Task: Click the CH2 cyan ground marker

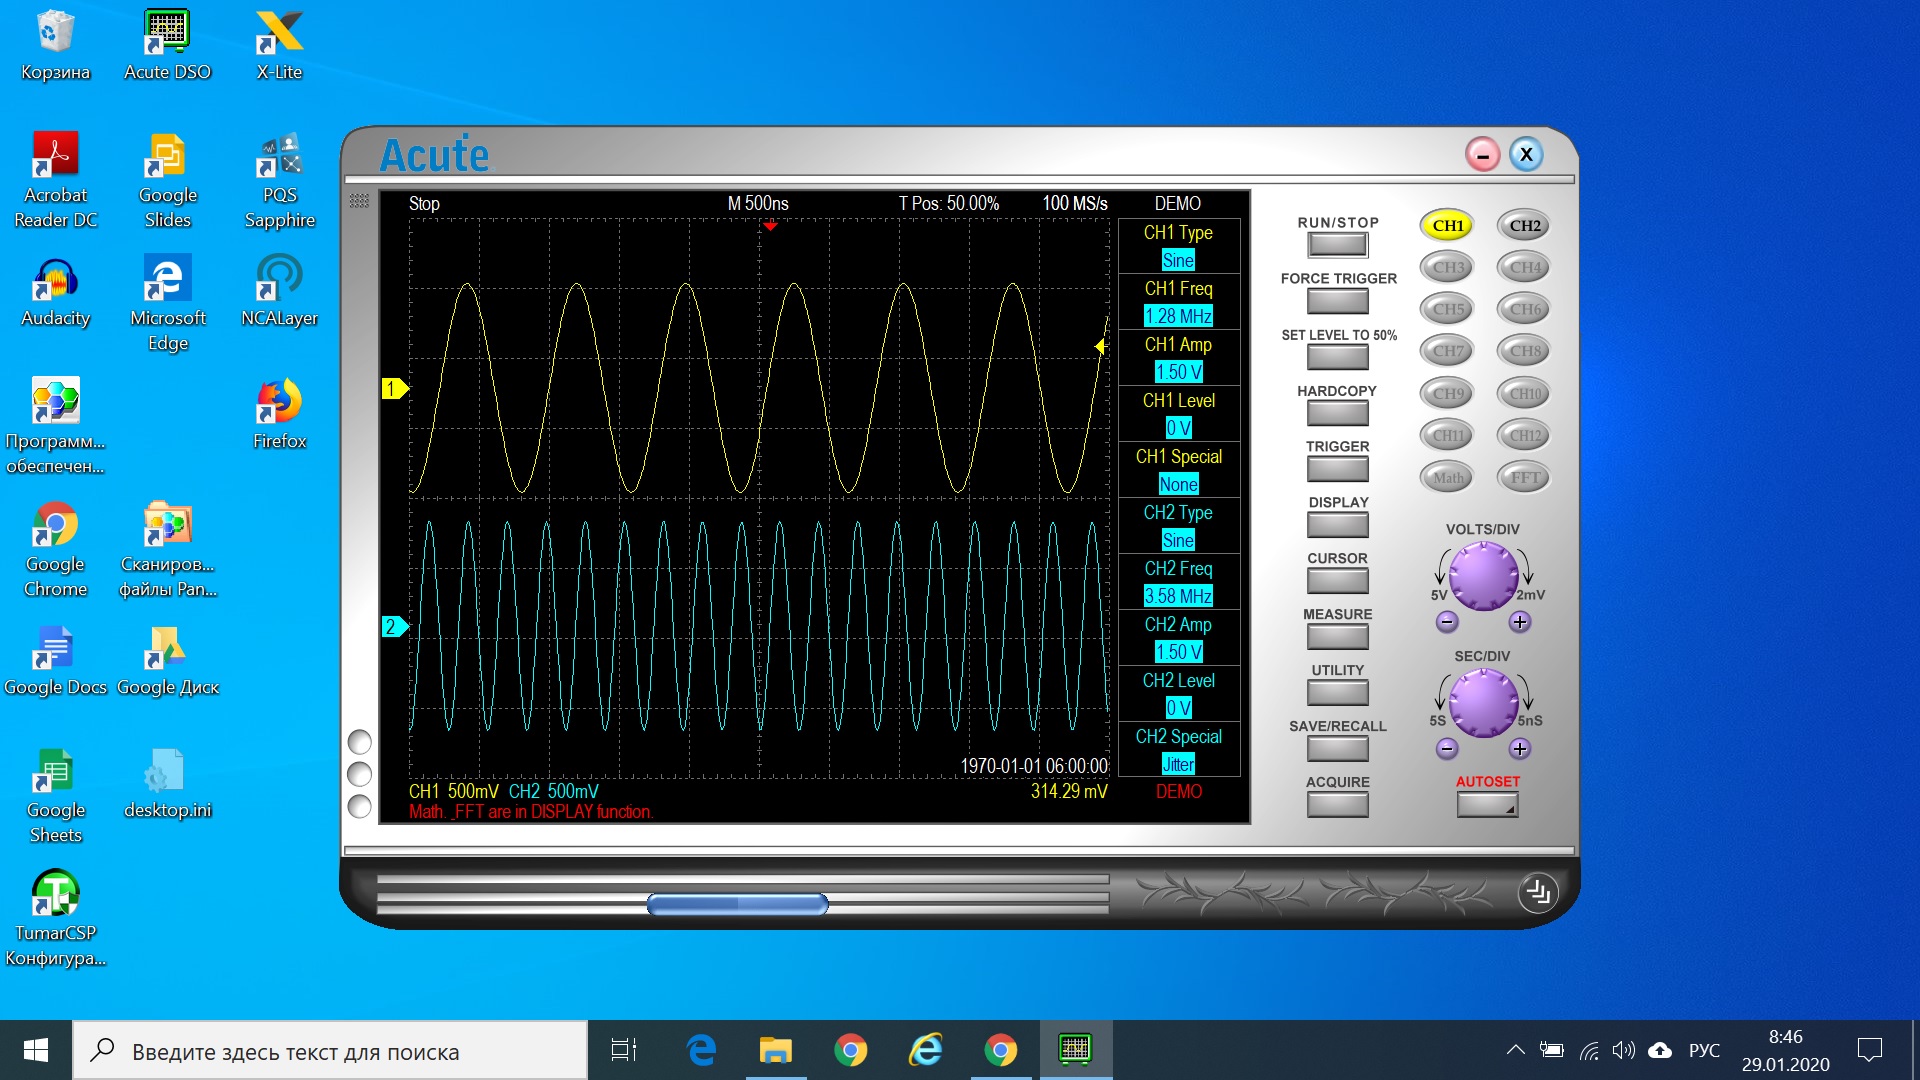Action: tap(395, 627)
